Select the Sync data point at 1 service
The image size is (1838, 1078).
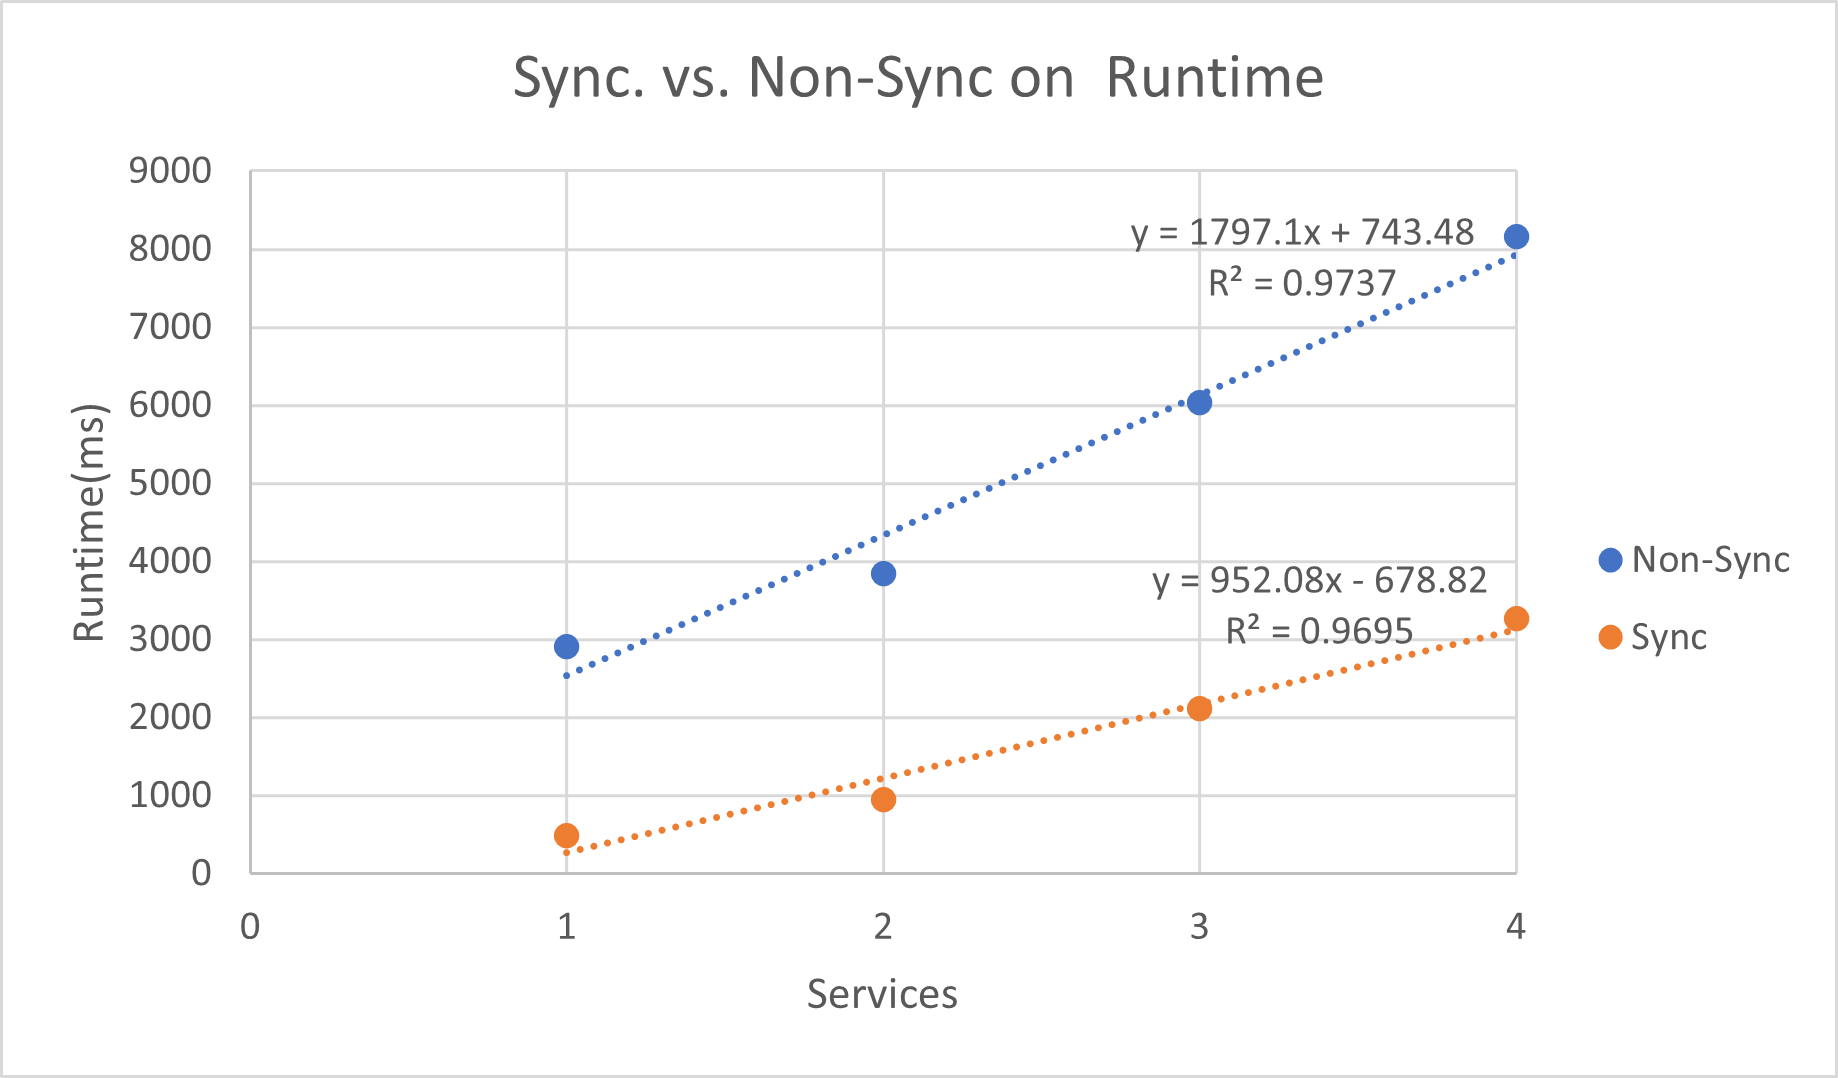click(566, 835)
